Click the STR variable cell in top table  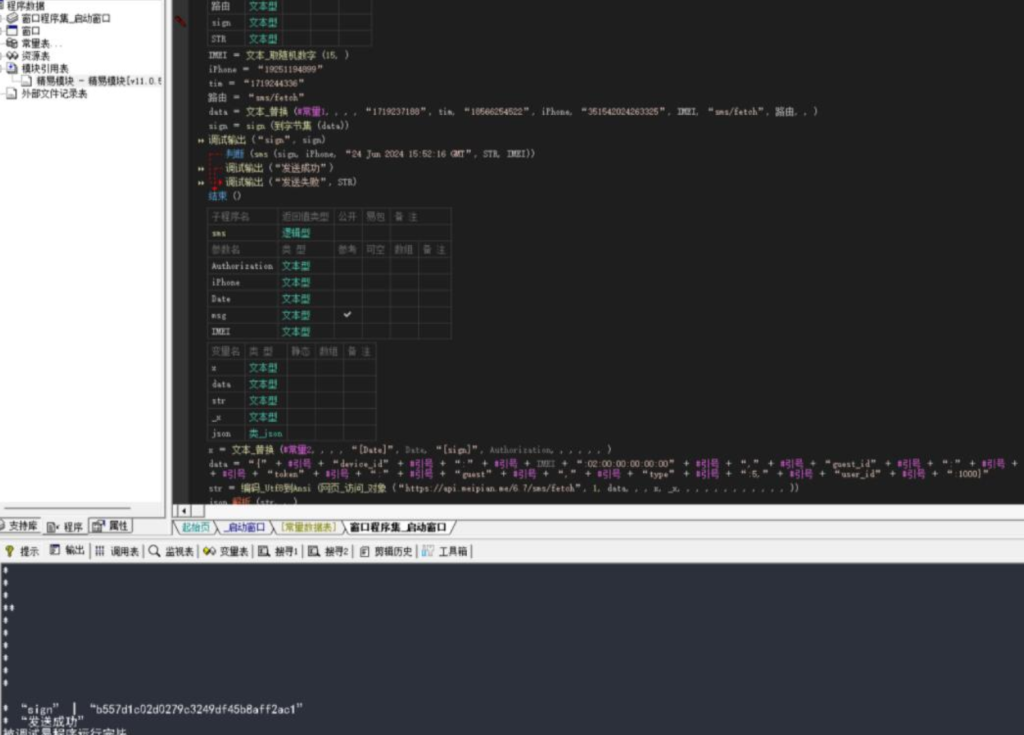pyautogui.click(x=226, y=39)
